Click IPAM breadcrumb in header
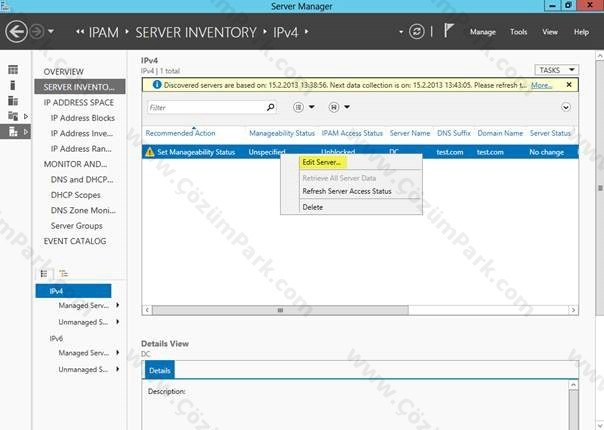 click(104, 32)
